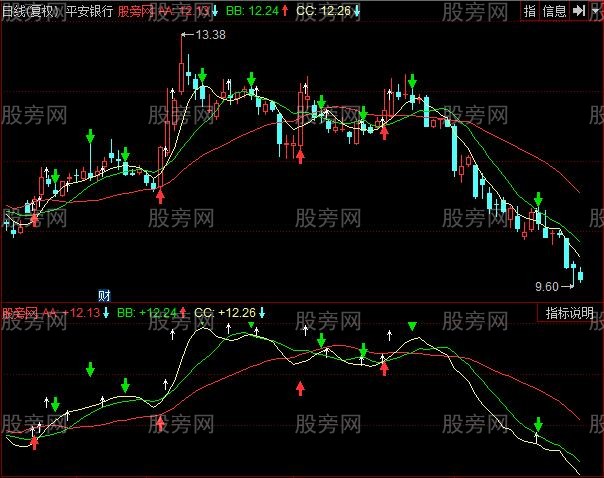Image resolution: width=604 pixels, height=478 pixels.
Task: Expand the dropdown triangle in top-right corner
Action: (595, 11)
